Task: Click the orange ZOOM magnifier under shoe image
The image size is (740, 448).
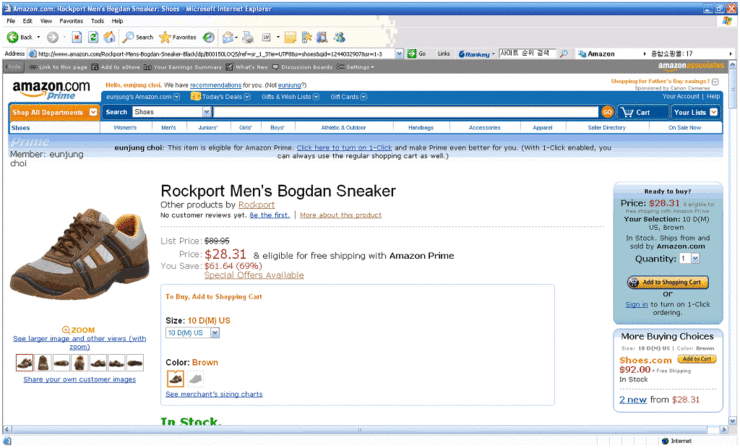Action: 66,330
